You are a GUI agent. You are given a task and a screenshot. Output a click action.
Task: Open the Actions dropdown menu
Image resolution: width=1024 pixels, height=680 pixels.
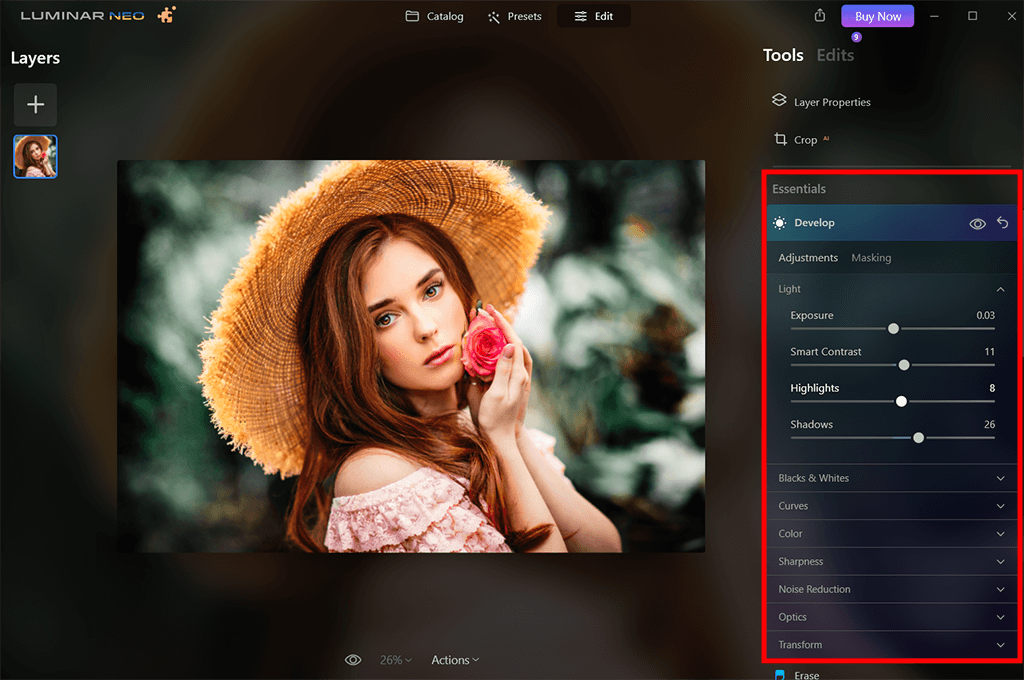455,660
